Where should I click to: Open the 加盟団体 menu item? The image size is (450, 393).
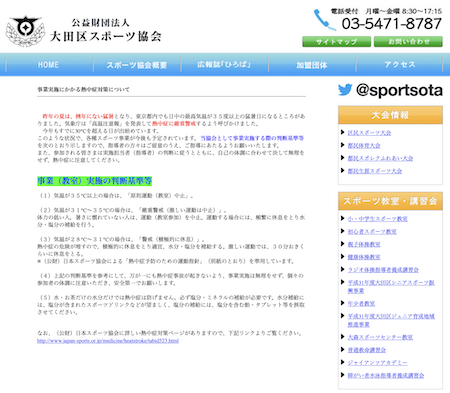point(312,65)
